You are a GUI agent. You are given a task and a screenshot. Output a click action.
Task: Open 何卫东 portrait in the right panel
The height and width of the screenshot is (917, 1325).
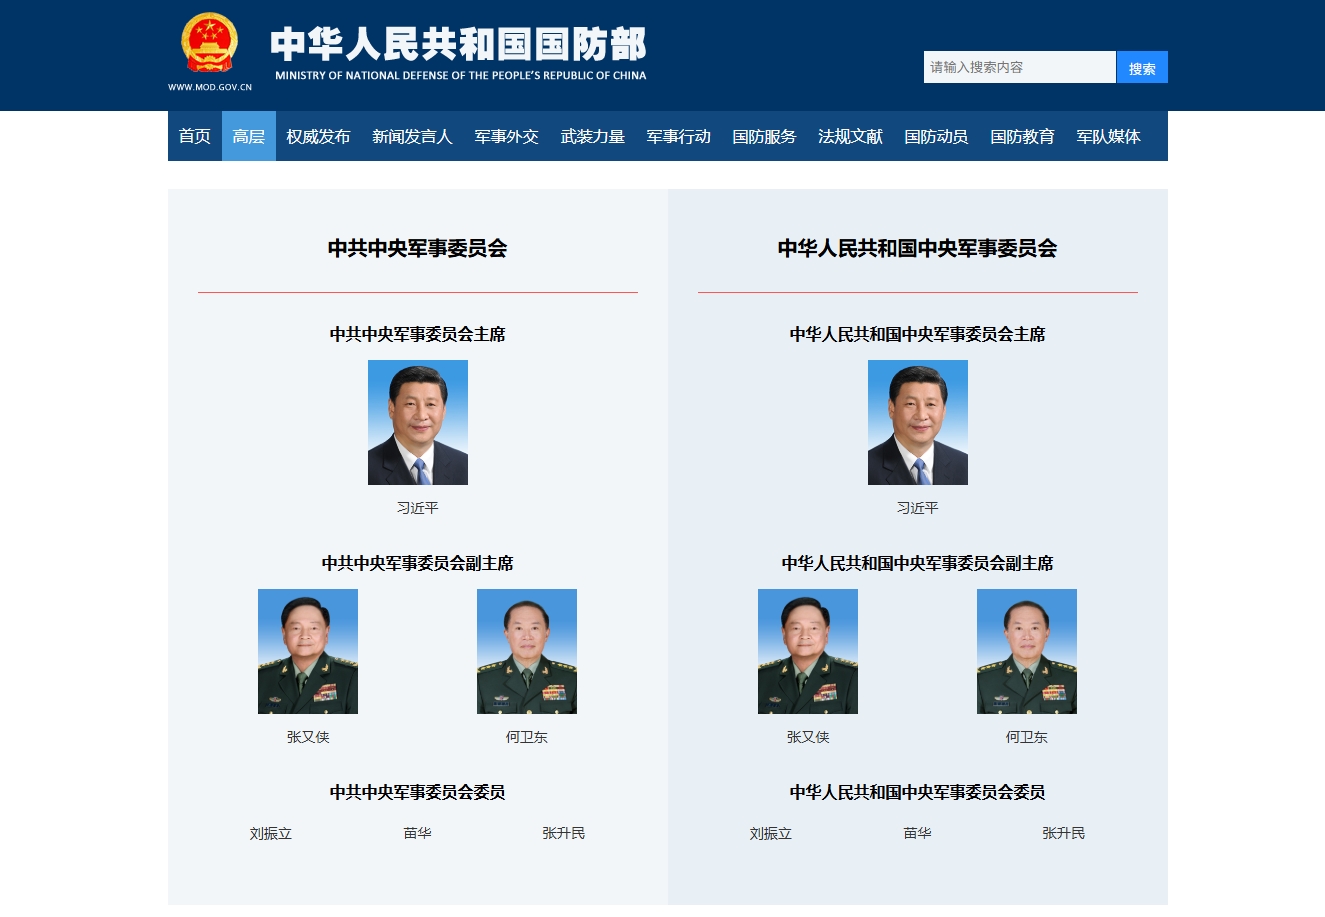pos(1027,651)
